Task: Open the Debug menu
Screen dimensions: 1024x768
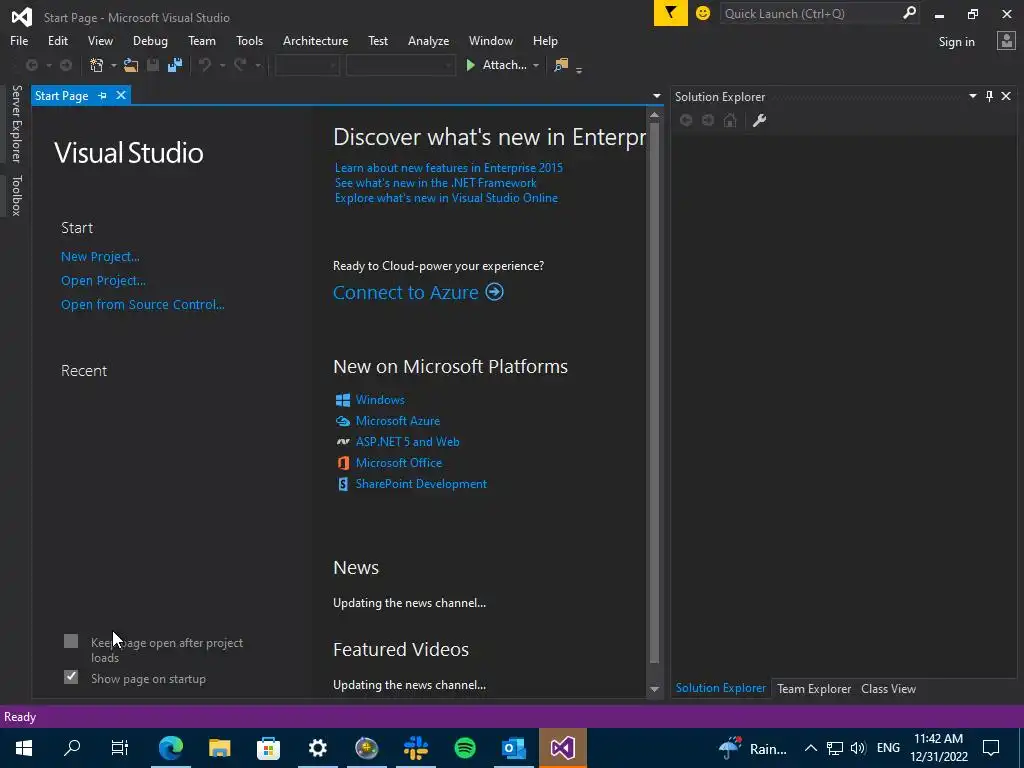Action: tap(150, 40)
